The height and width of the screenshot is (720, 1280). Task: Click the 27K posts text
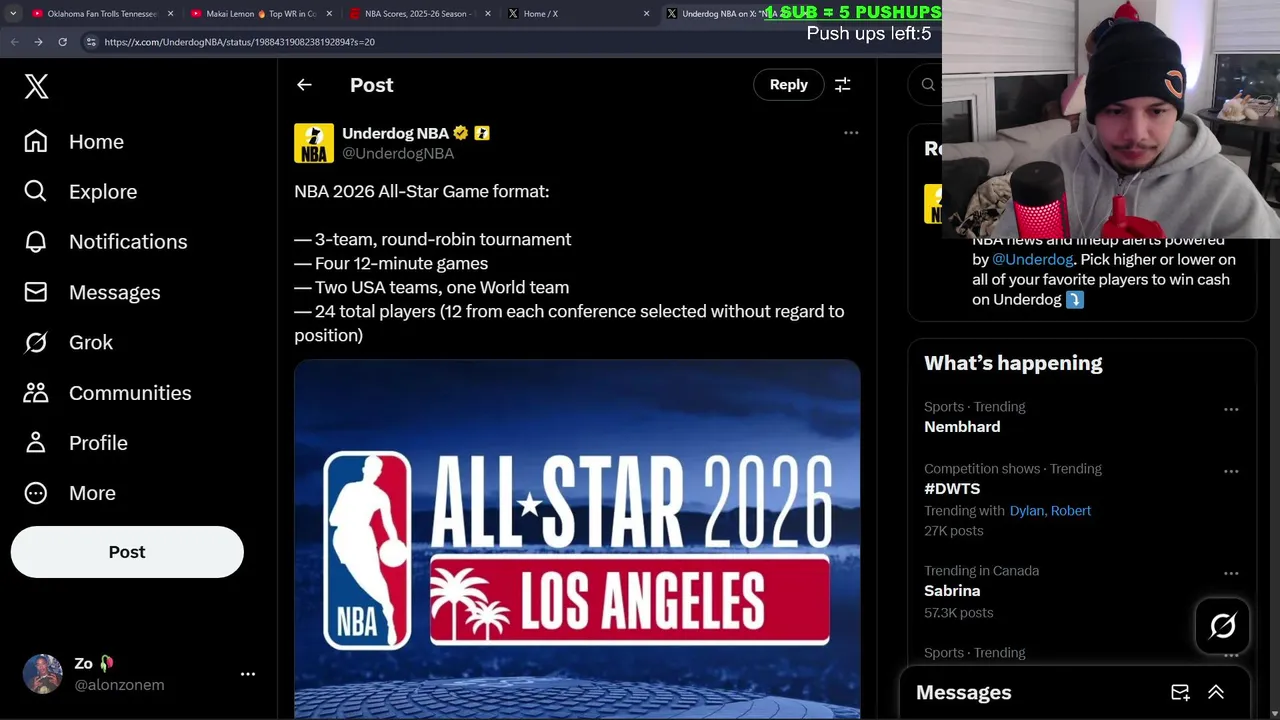point(953,531)
